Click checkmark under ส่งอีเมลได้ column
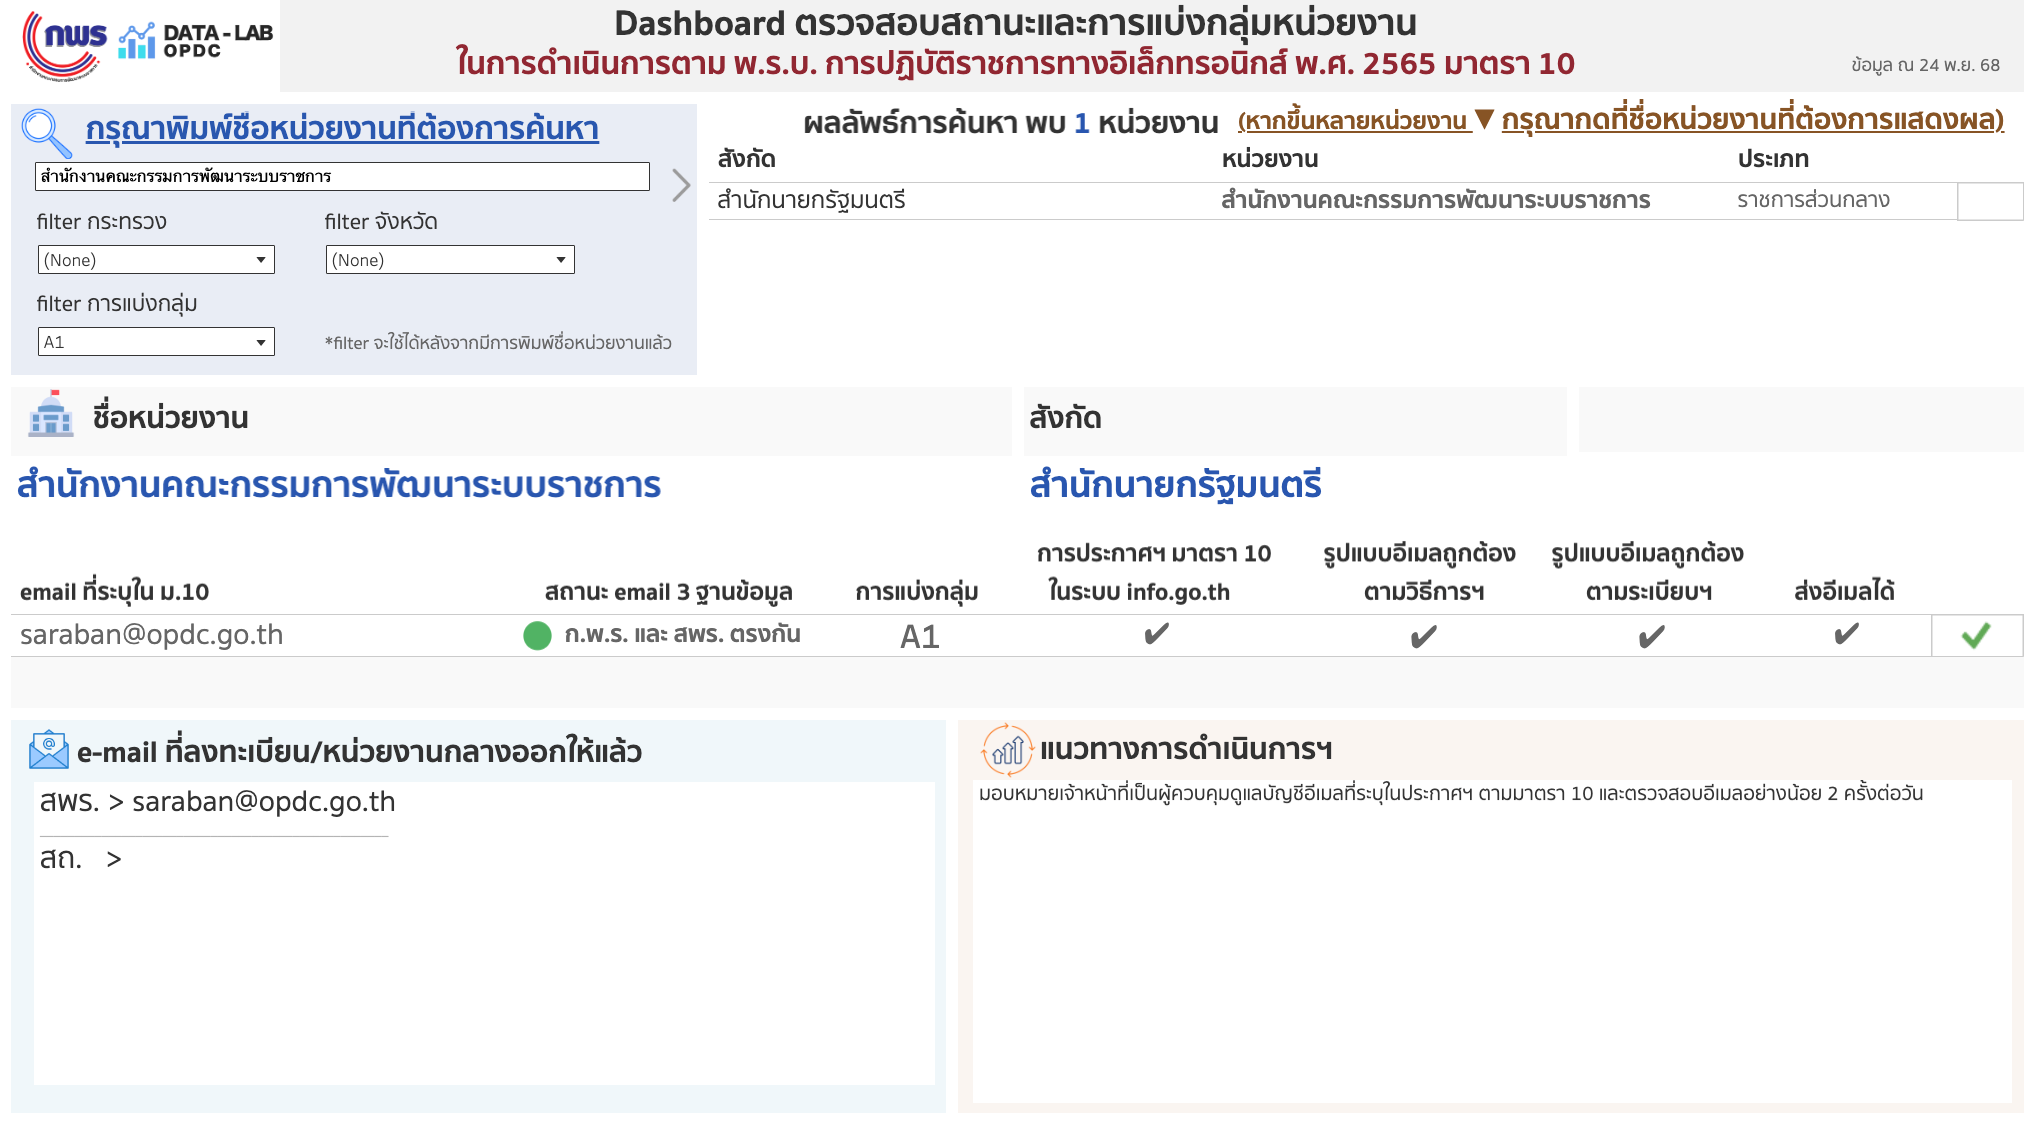The height and width of the screenshot is (1124, 2038). 1846,634
